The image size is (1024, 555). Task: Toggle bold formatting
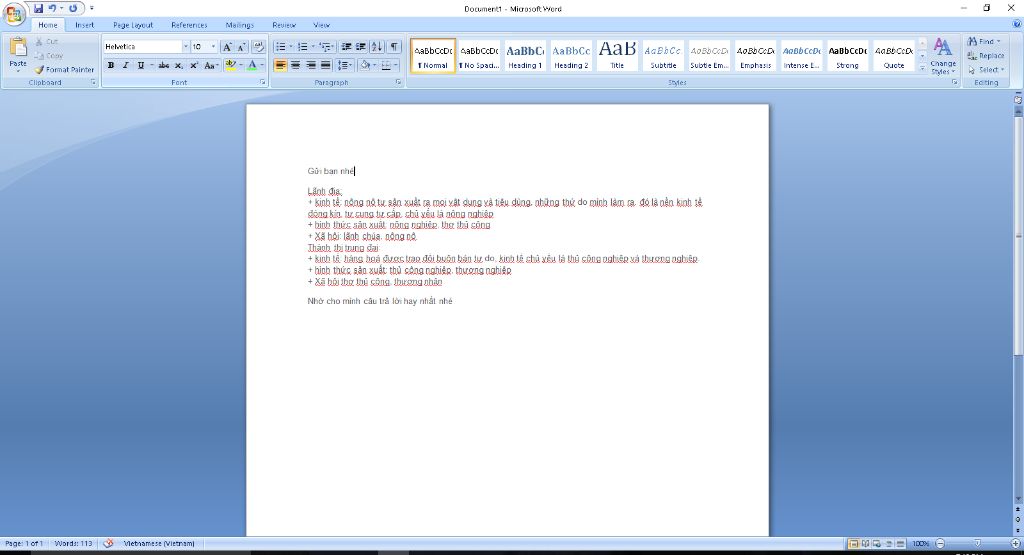[x=111, y=65]
